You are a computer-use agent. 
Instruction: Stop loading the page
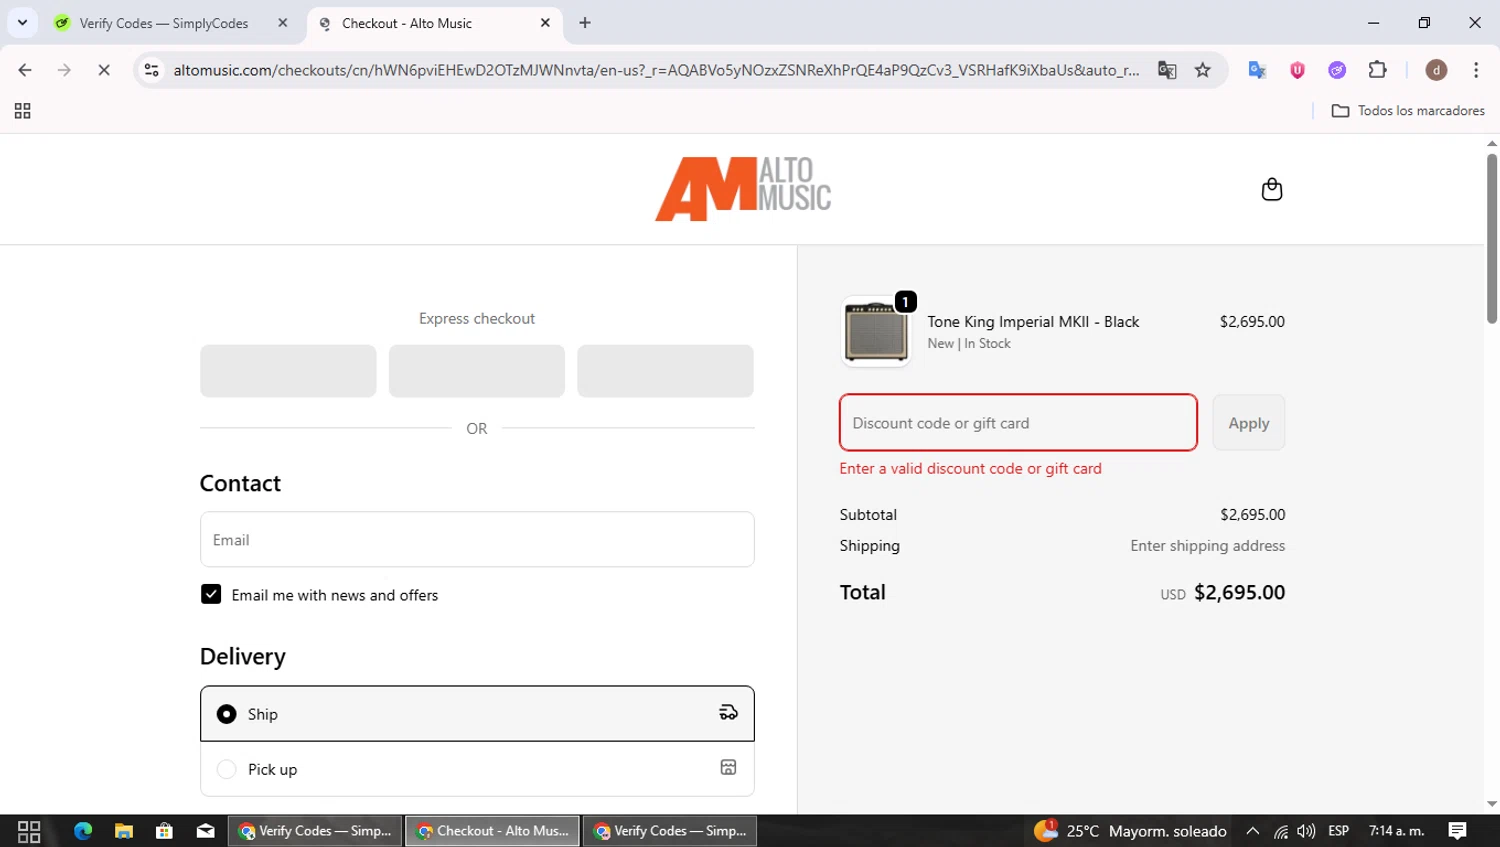pos(104,70)
